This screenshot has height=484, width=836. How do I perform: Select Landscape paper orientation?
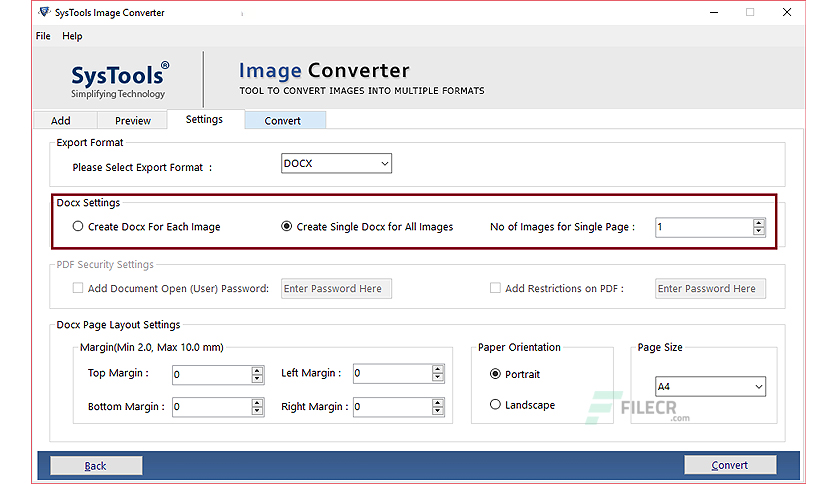click(x=522, y=405)
